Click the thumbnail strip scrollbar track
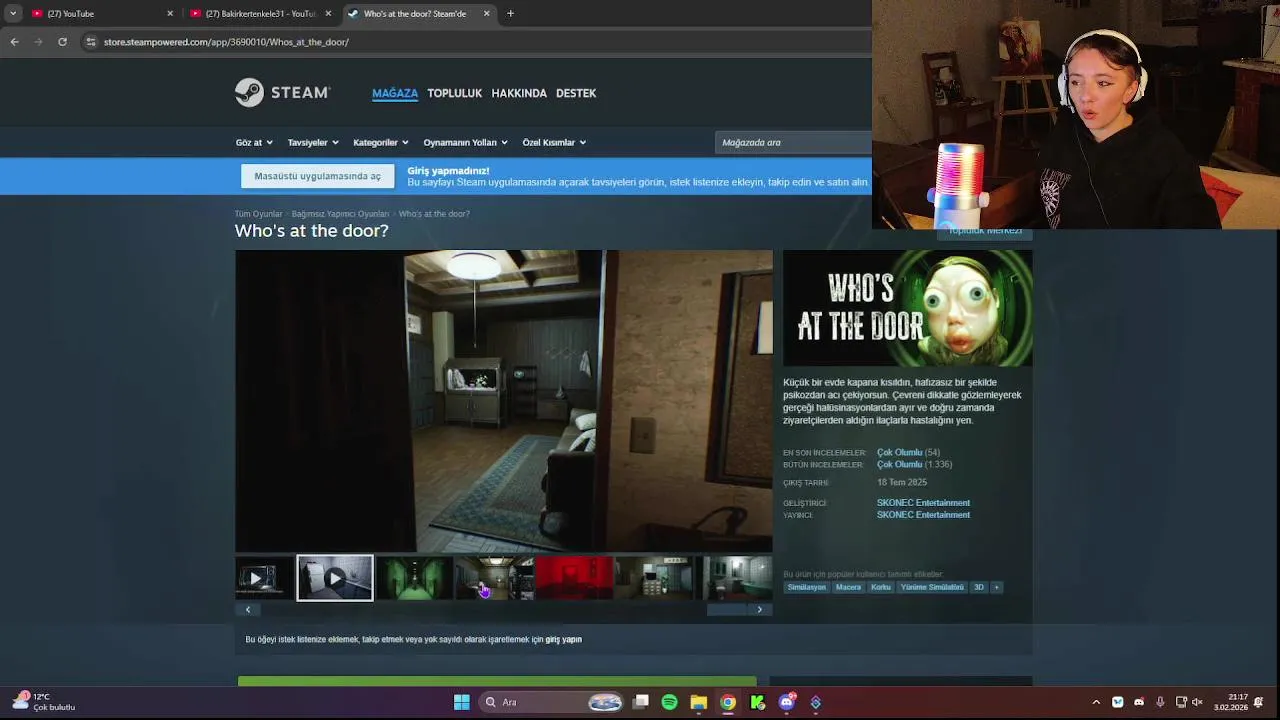The image size is (1280, 720). tap(503, 609)
